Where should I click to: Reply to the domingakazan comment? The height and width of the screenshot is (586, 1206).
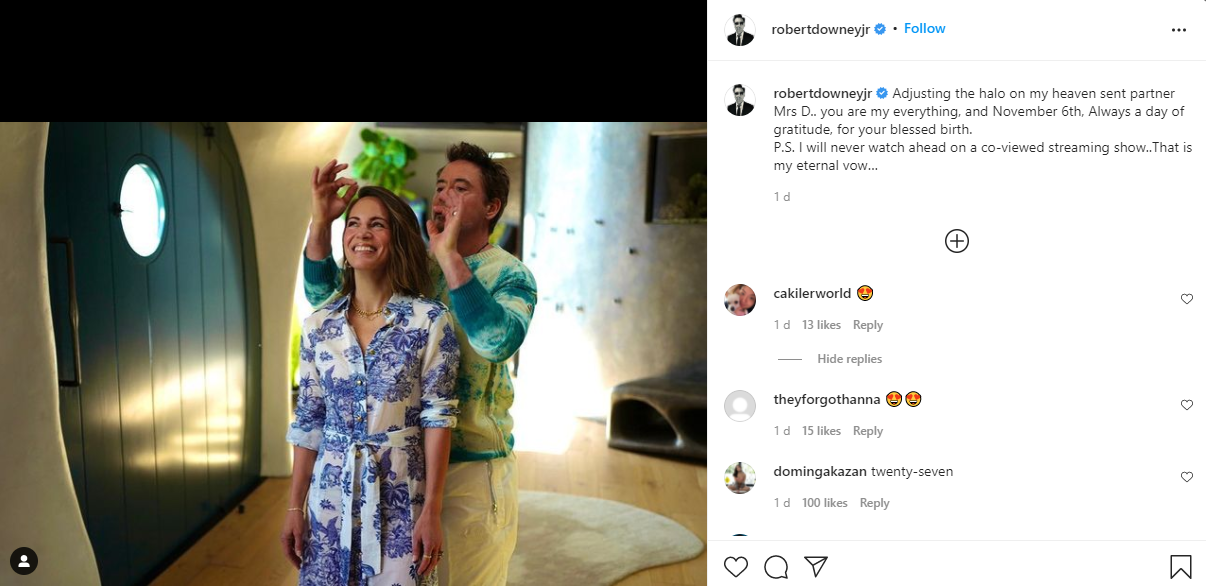click(x=874, y=503)
